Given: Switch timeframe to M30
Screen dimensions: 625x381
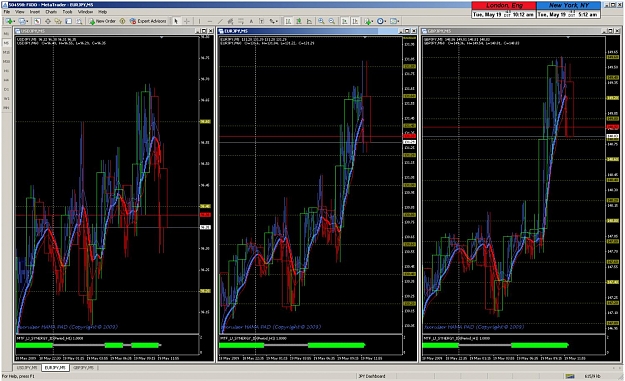Looking at the screenshot, I should coord(6,61).
